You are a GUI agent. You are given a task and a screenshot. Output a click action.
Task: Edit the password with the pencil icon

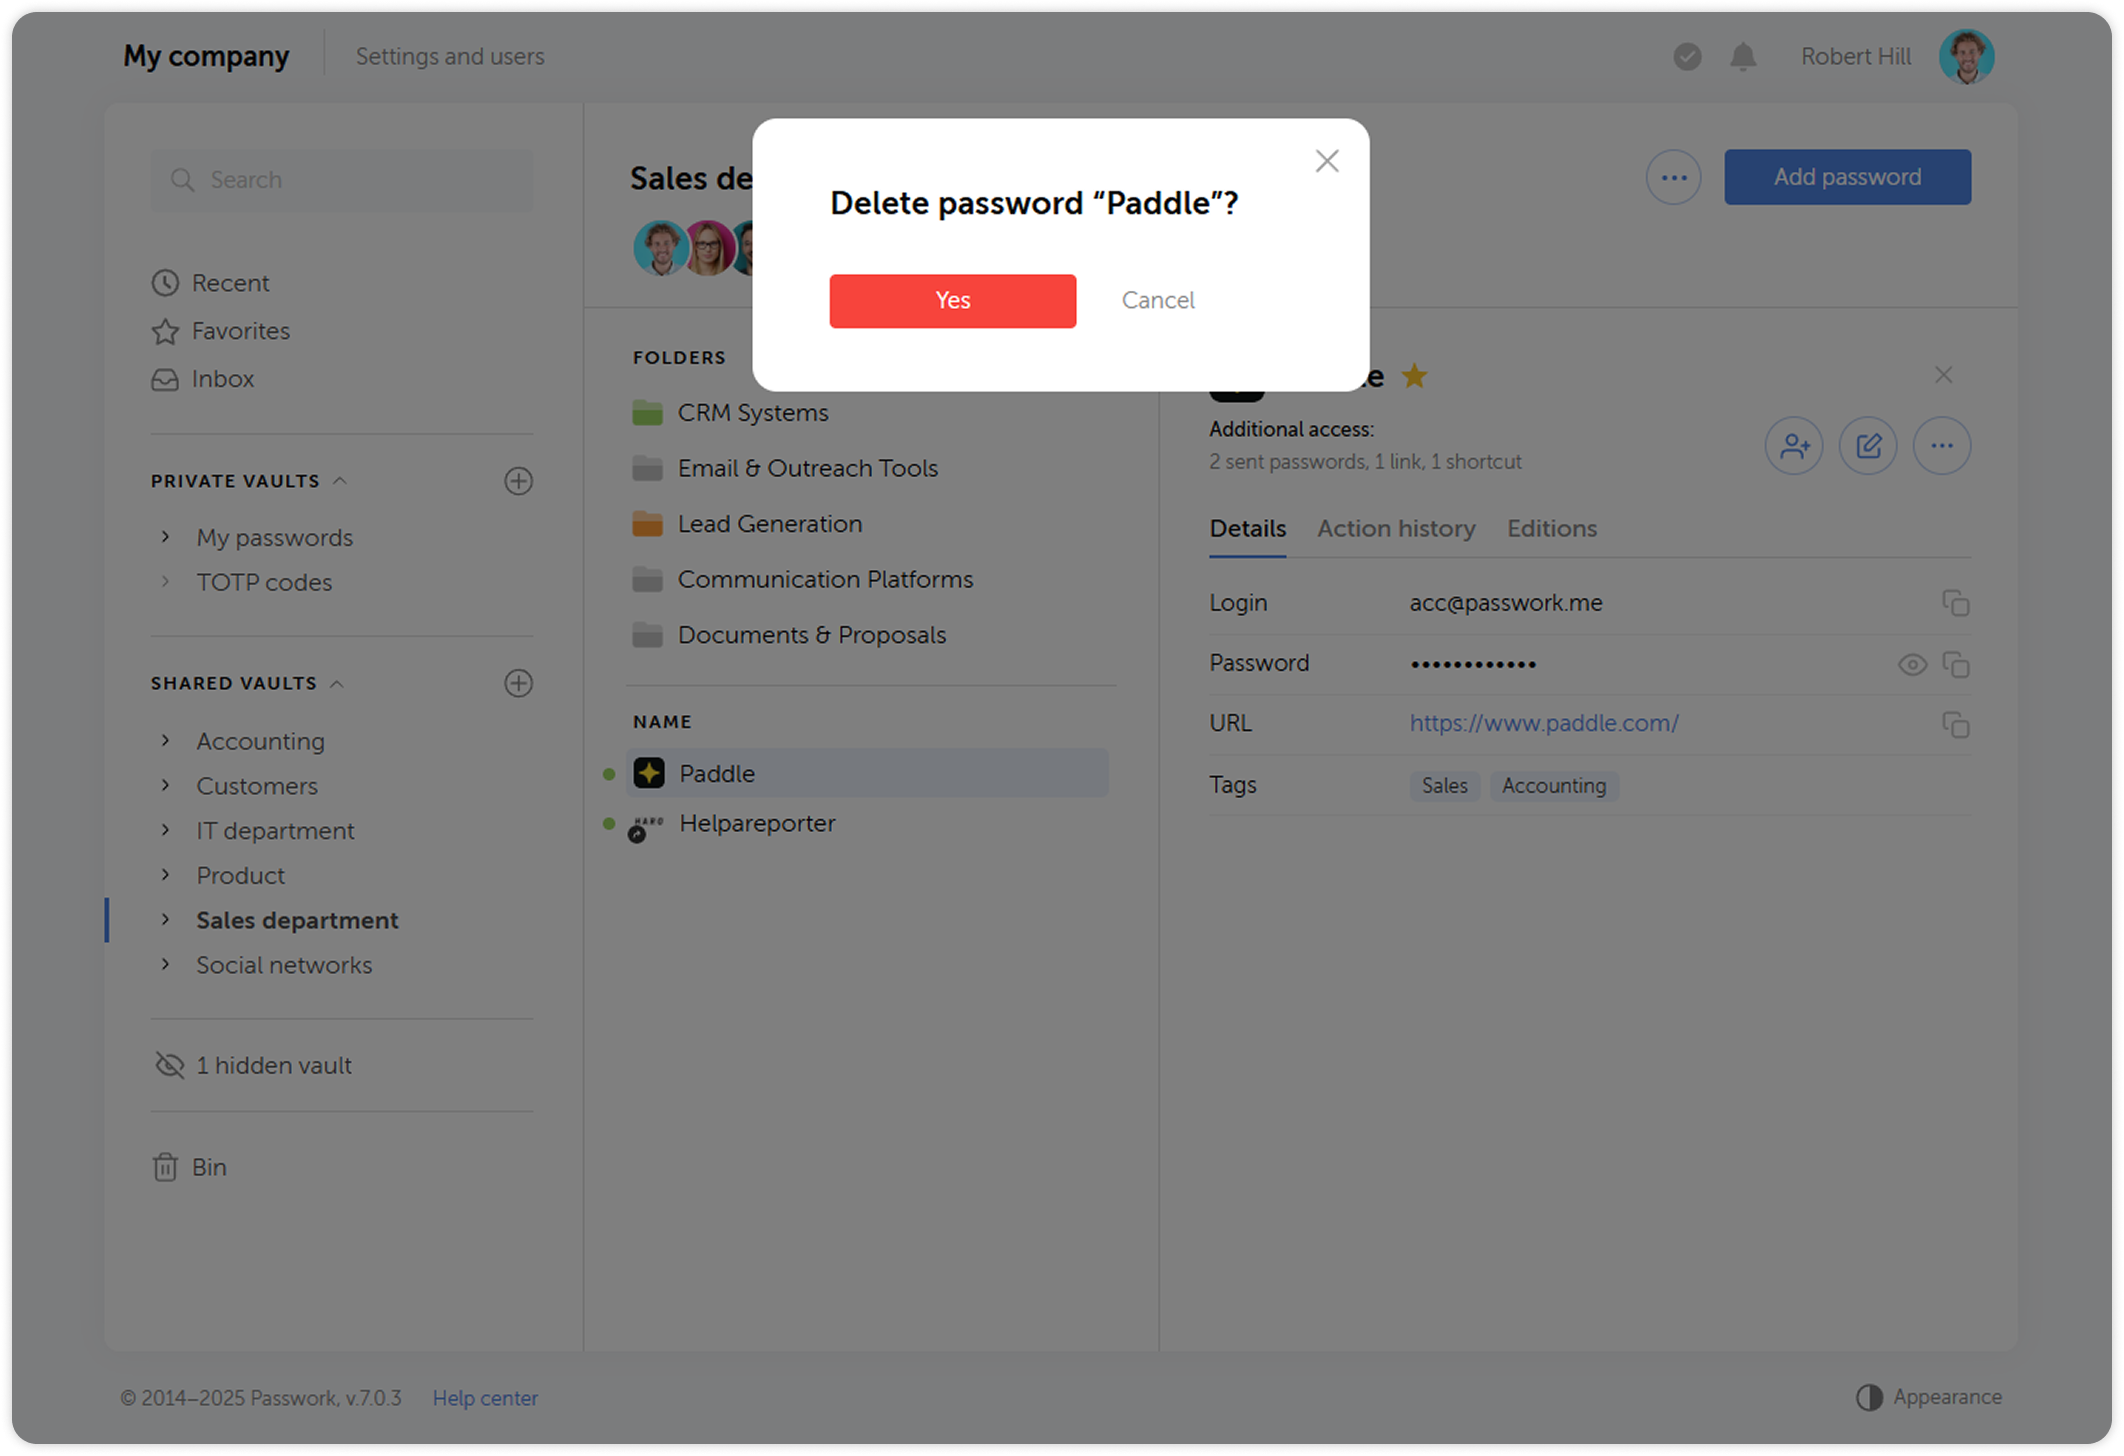point(1867,446)
